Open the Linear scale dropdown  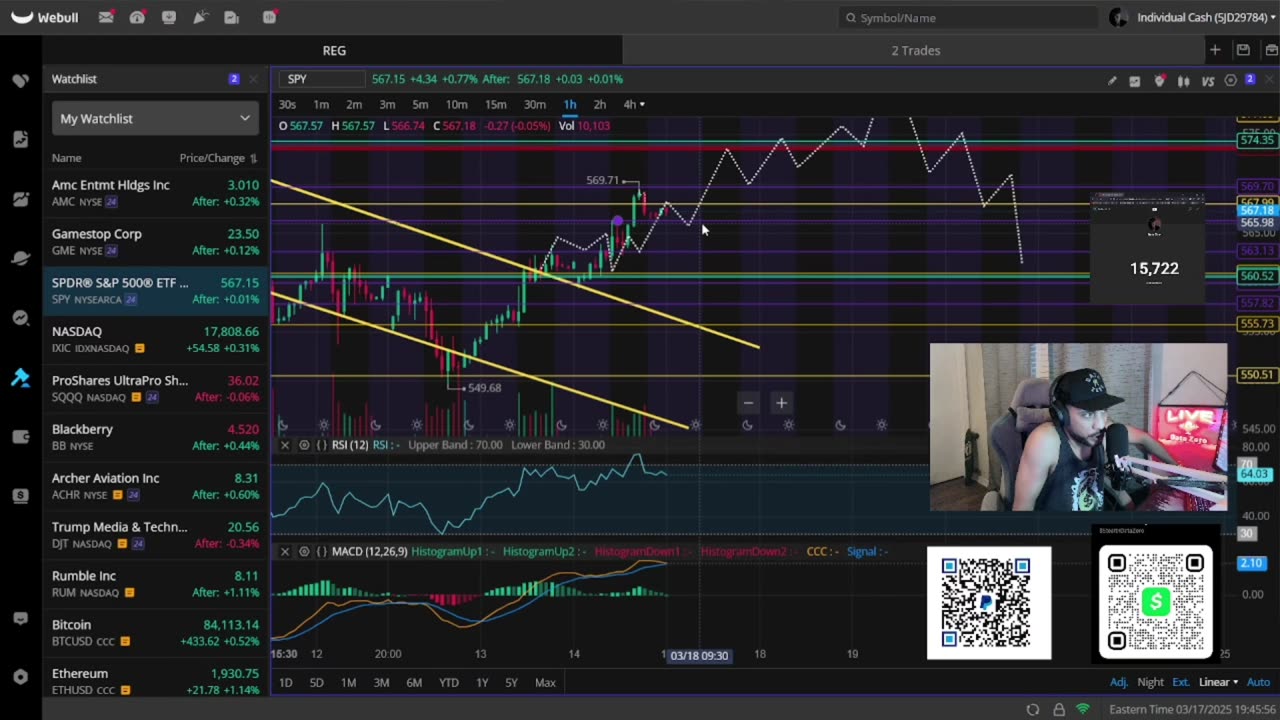tap(1218, 682)
